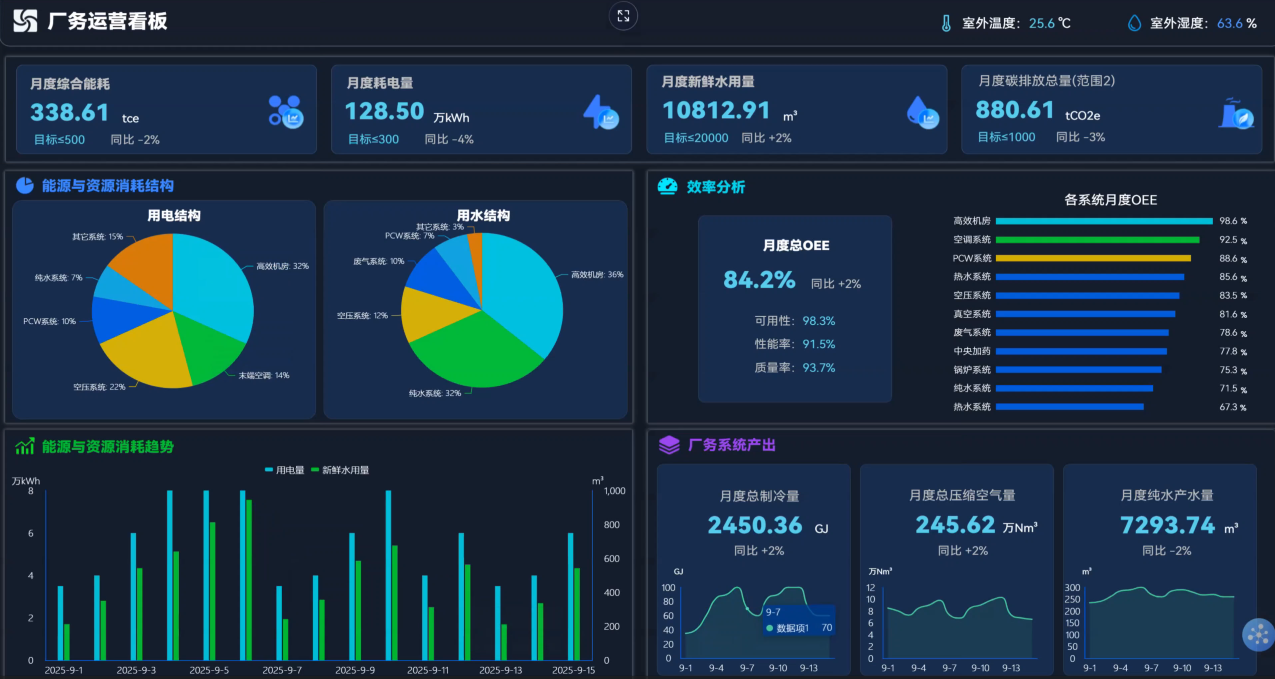Click the green 空调系统 OEE bar
Screen dimensions: 1275x679
tap(1097, 240)
